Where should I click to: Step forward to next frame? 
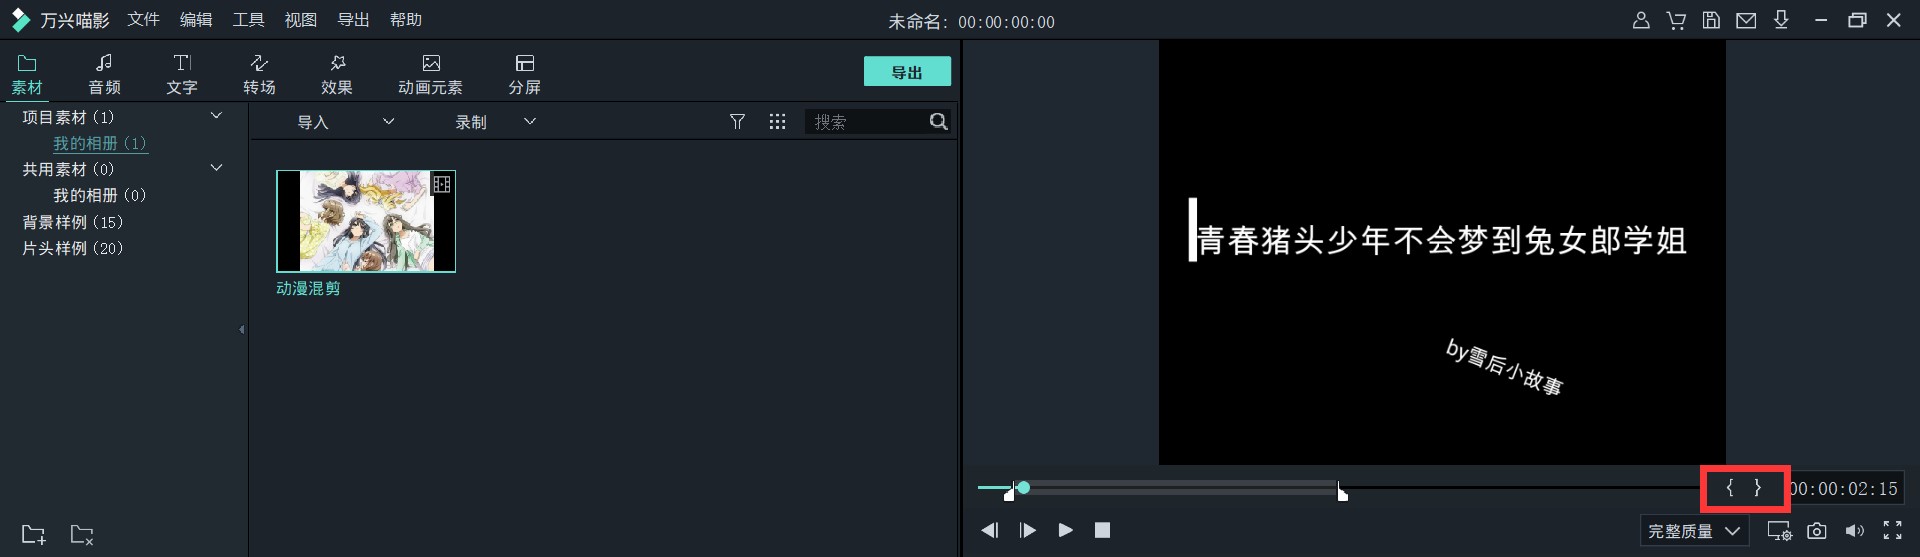point(1028,530)
